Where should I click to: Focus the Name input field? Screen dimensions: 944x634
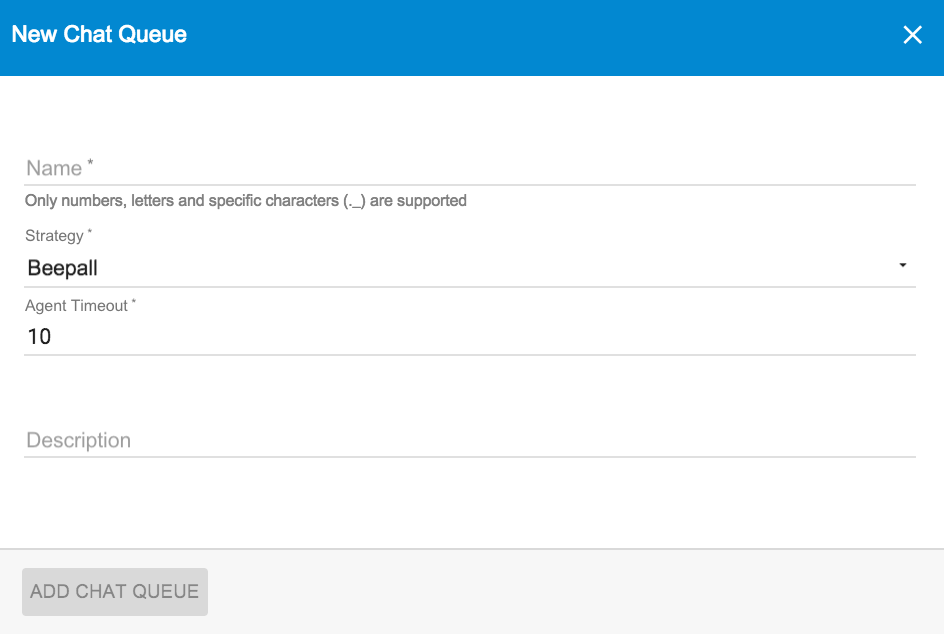click(470, 168)
